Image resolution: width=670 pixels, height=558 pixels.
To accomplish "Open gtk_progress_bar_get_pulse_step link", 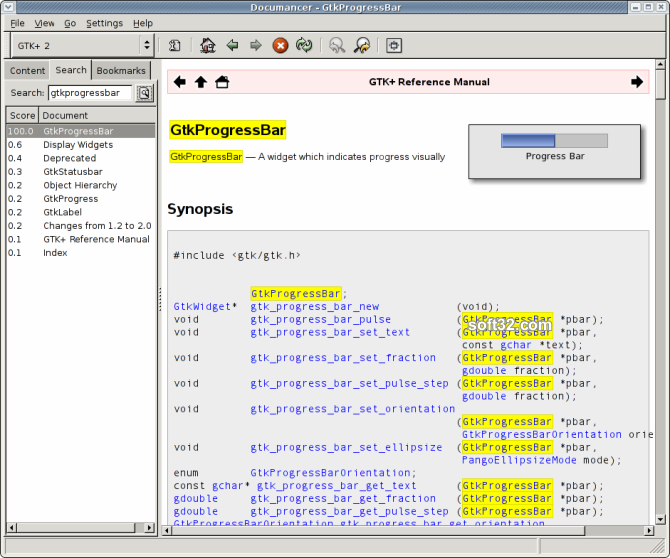I will tap(349, 511).
